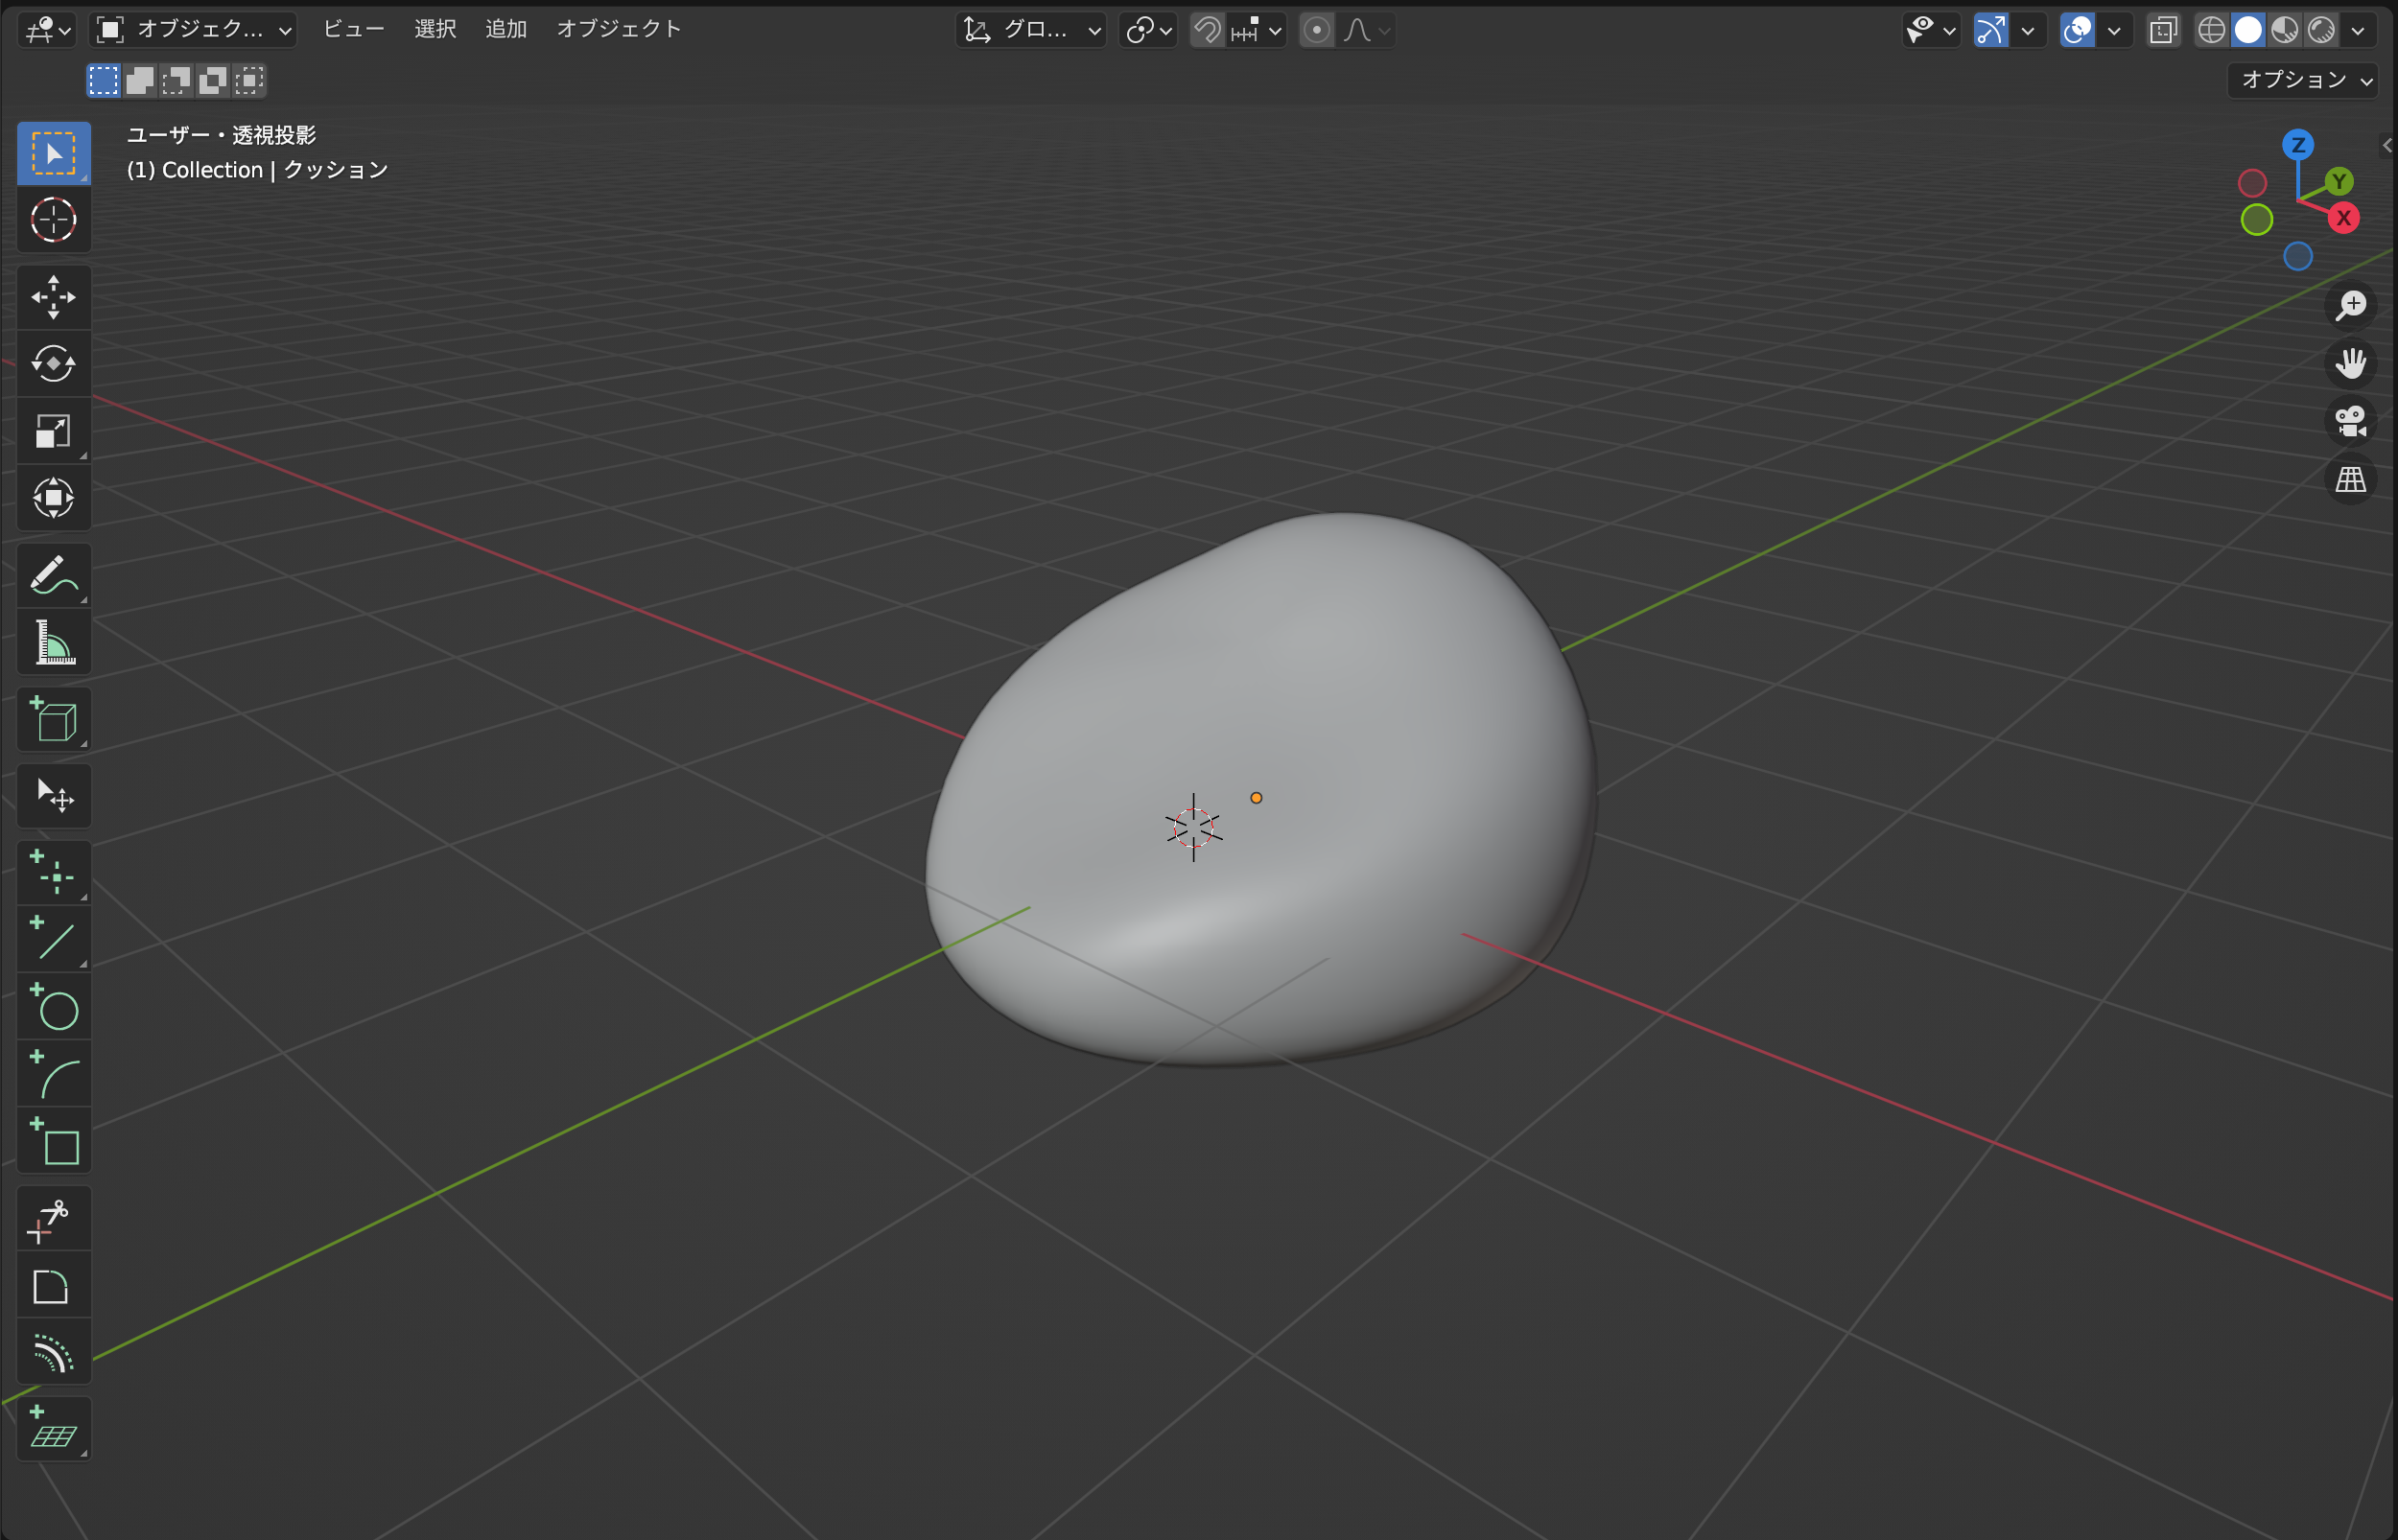
Task: Choose the add circle tool icon
Action: (53, 1006)
